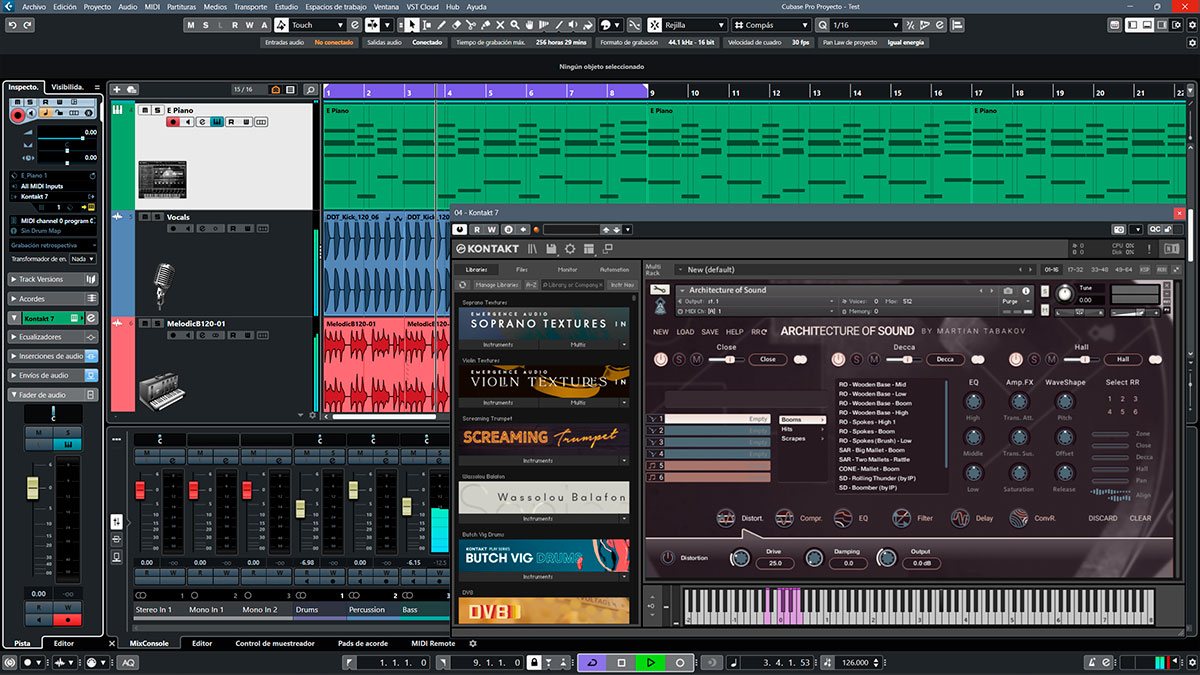Open track search magnifier icon
The height and width of the screenshot is (675, 1200).
coord(310,90)
